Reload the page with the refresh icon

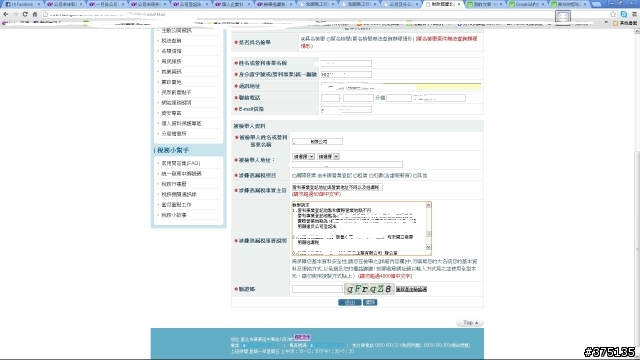coord(25,14)
